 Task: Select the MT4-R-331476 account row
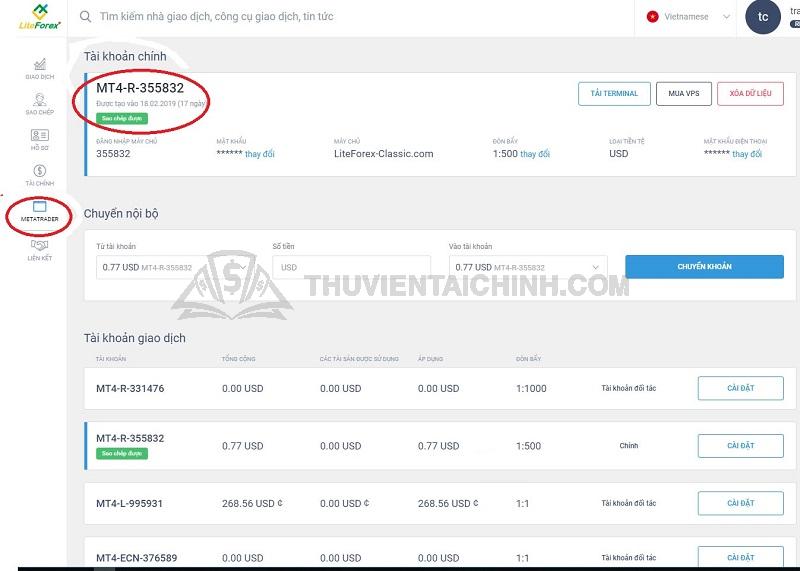coord(440,388)
